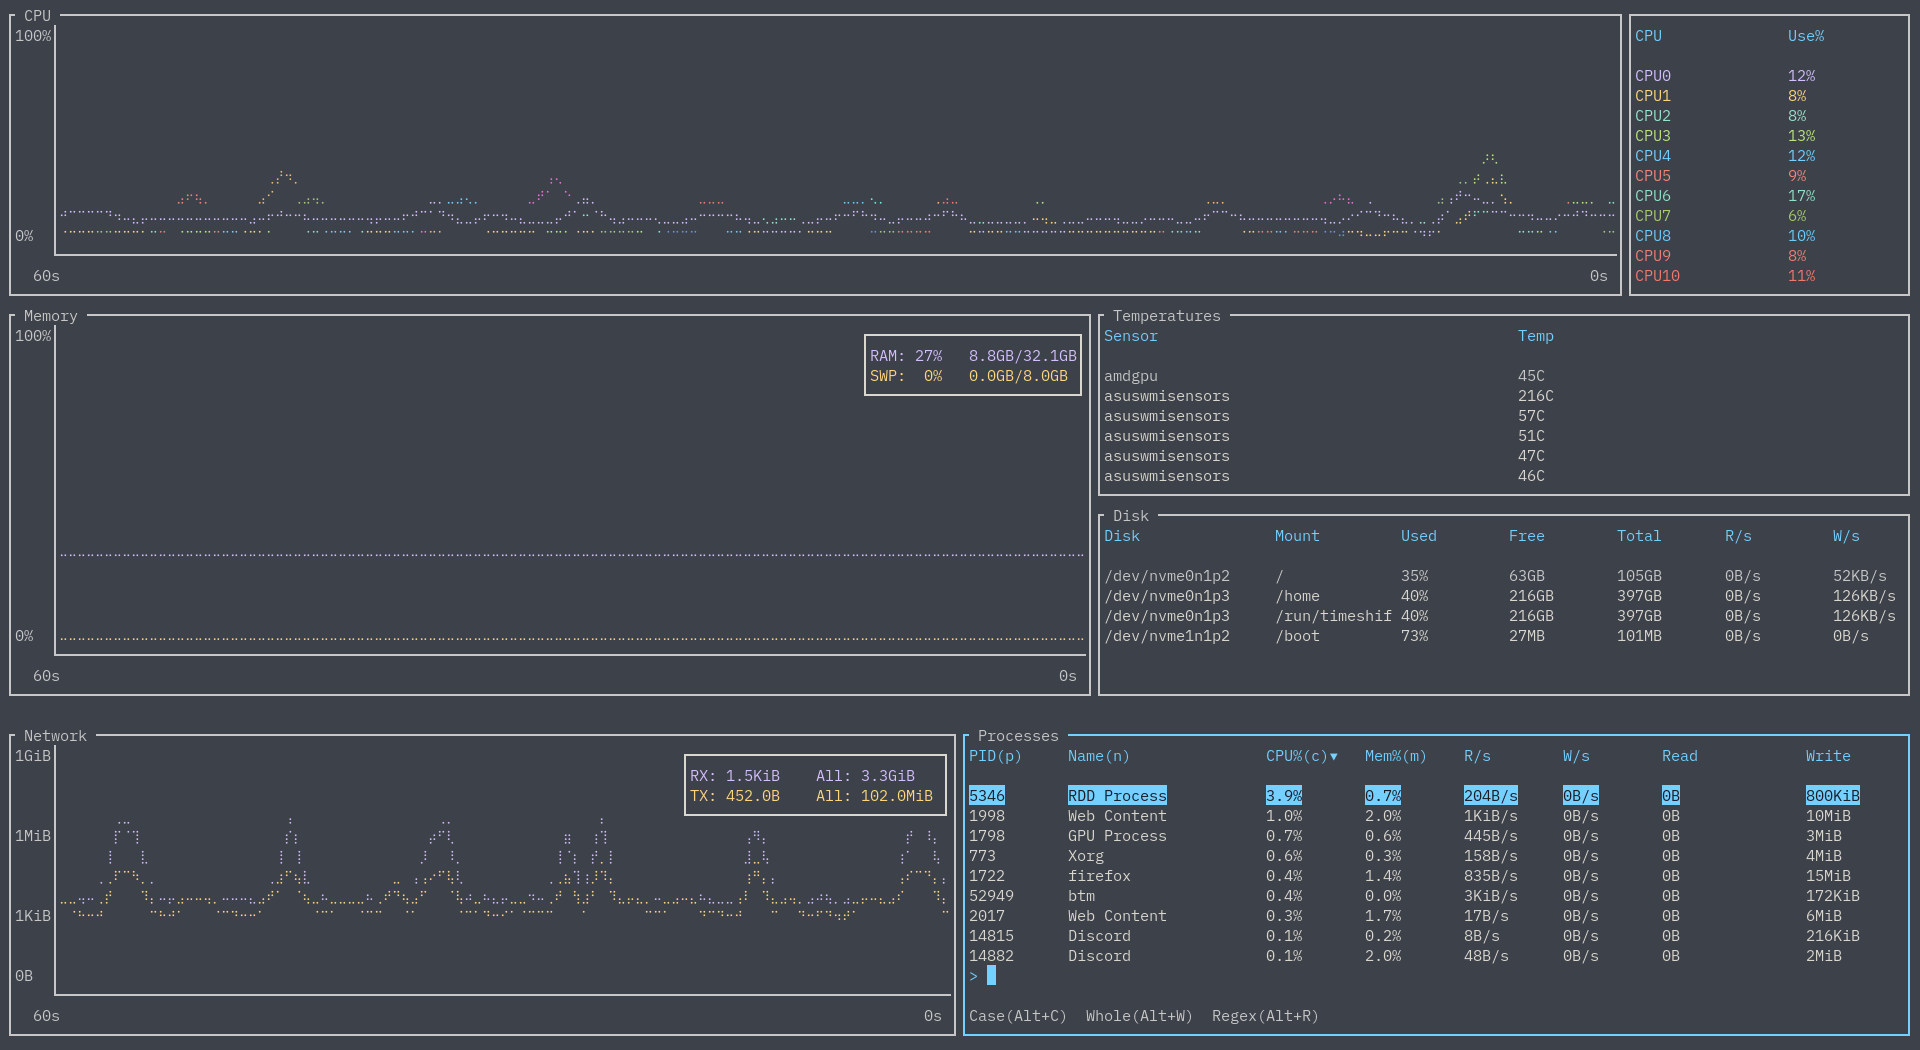Select Discord process with PID 14815

(x=1436, y=936)
